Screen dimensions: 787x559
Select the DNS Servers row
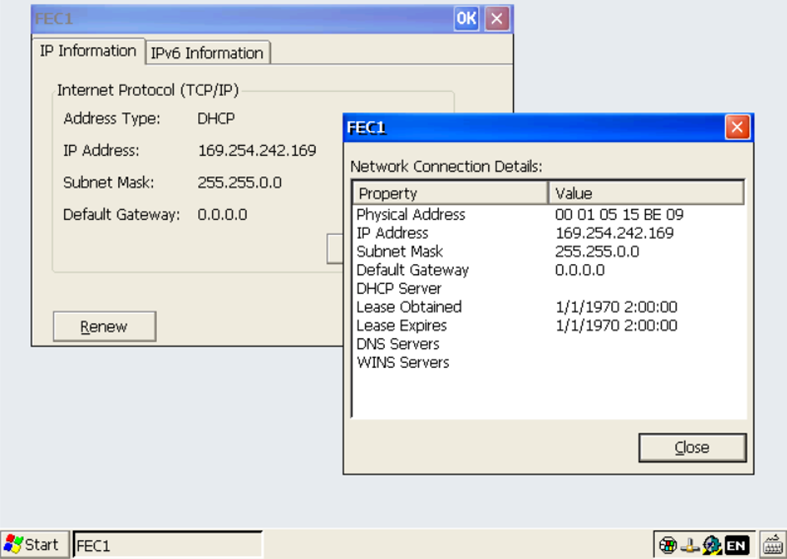click(x=549, y=344)
